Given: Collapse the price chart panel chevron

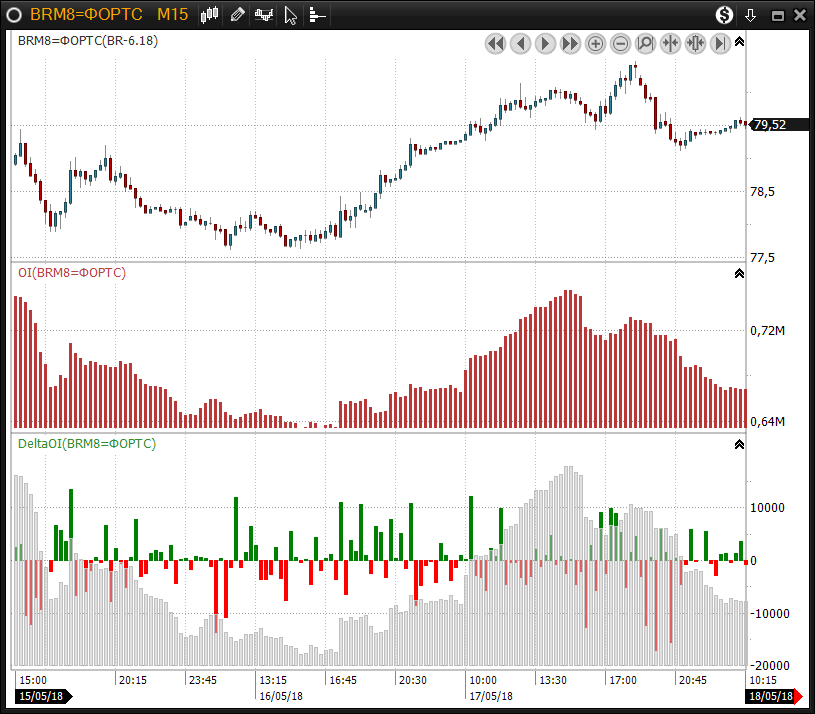Looking at the screenshot, I should 739,42.
